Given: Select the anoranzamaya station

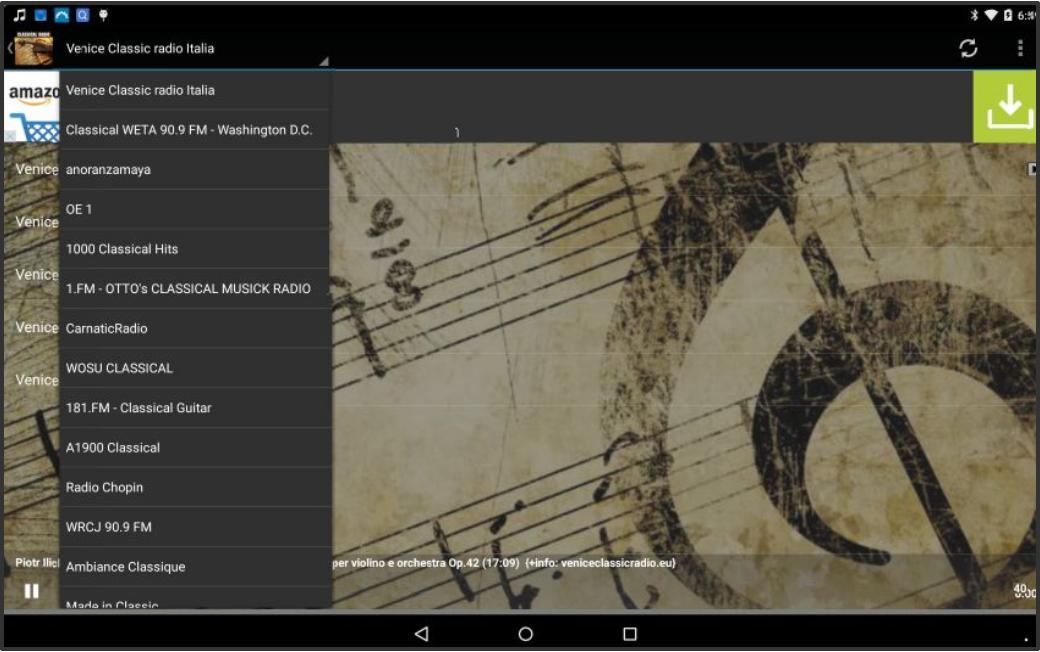Looking at the screenshot, I should [195, 170].
